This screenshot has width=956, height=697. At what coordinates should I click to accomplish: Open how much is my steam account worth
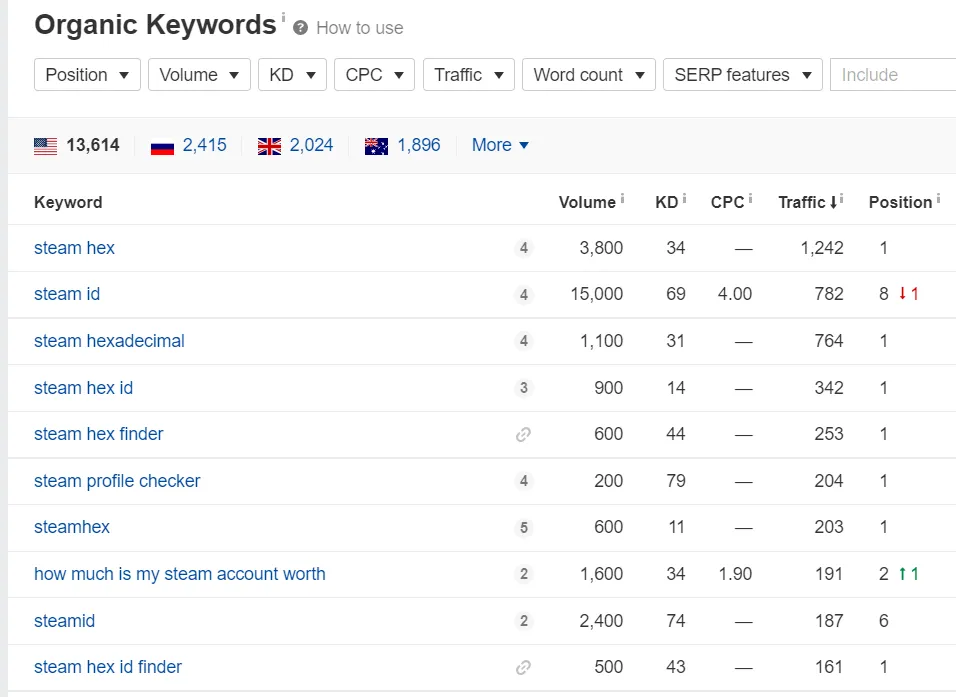coord(180,574)
